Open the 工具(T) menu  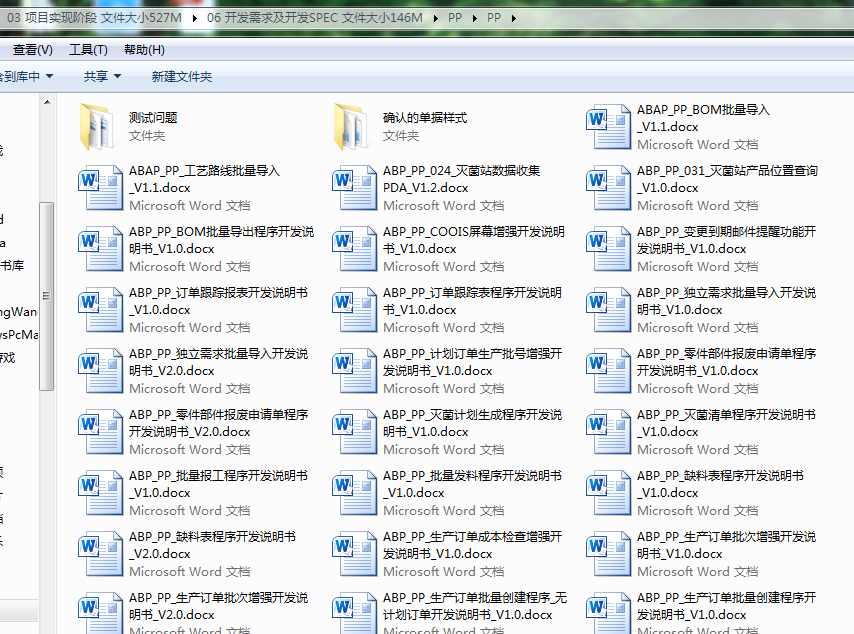tap(88, 50)
